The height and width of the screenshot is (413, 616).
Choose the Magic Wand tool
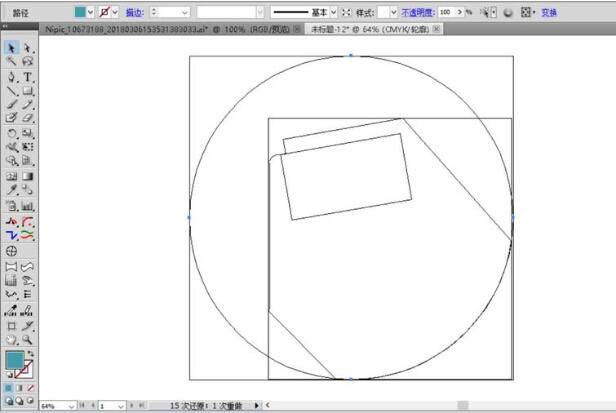point(11,61)
